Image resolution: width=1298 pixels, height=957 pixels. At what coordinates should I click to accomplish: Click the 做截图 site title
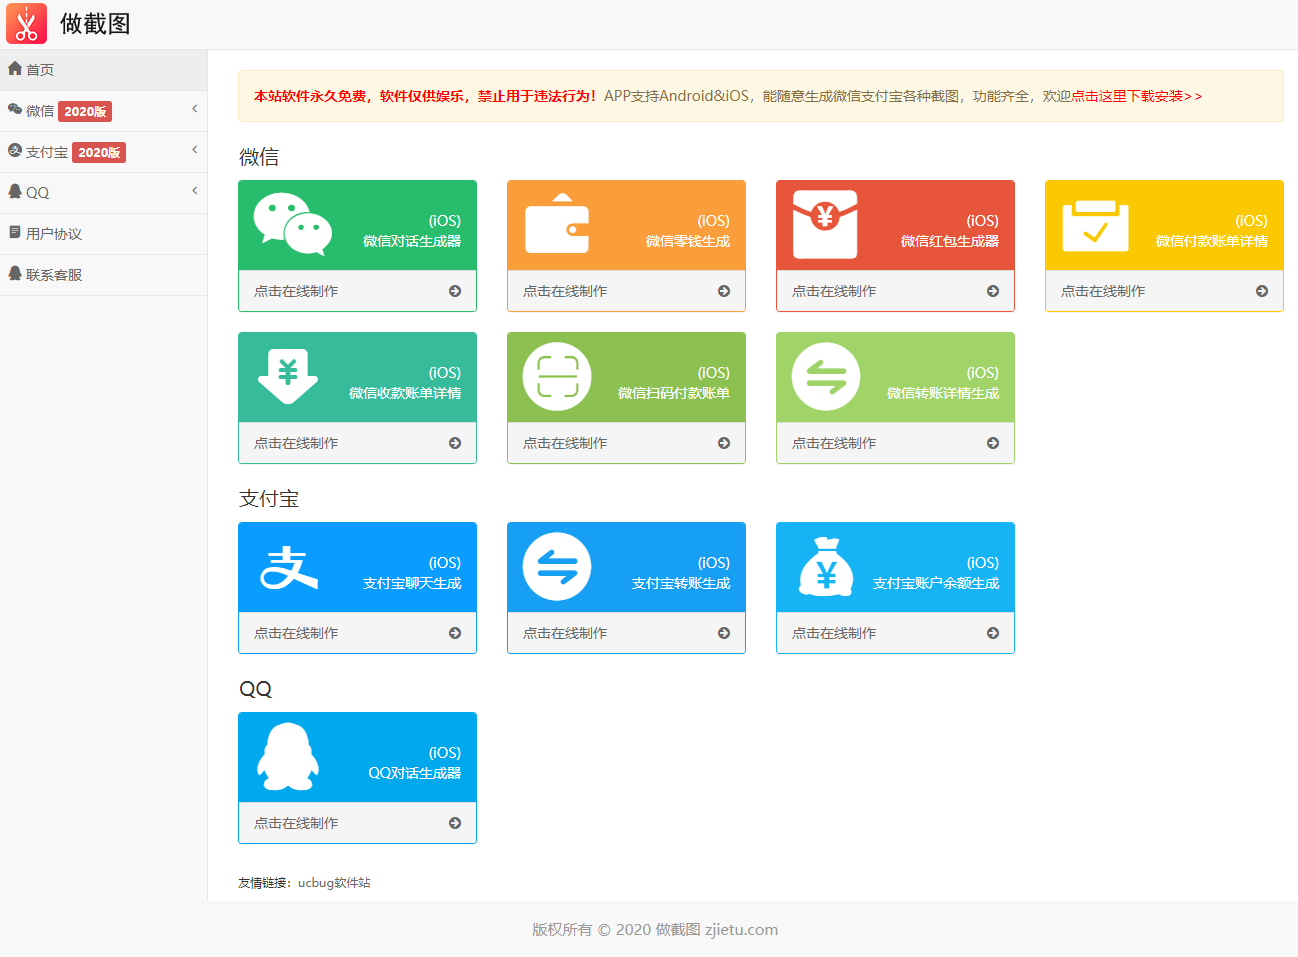pyautogui.click(x=95, y=24)
